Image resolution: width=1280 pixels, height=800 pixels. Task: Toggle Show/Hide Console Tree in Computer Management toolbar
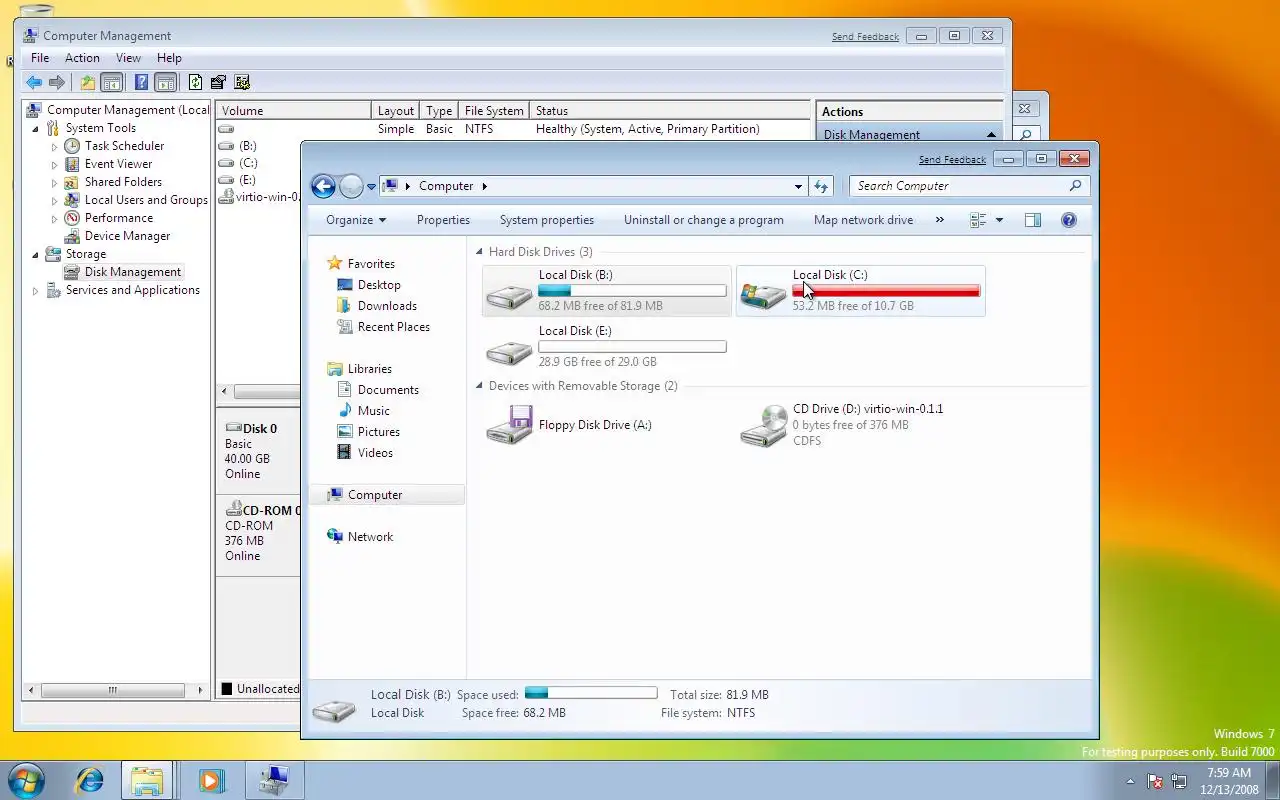point(112,83)
